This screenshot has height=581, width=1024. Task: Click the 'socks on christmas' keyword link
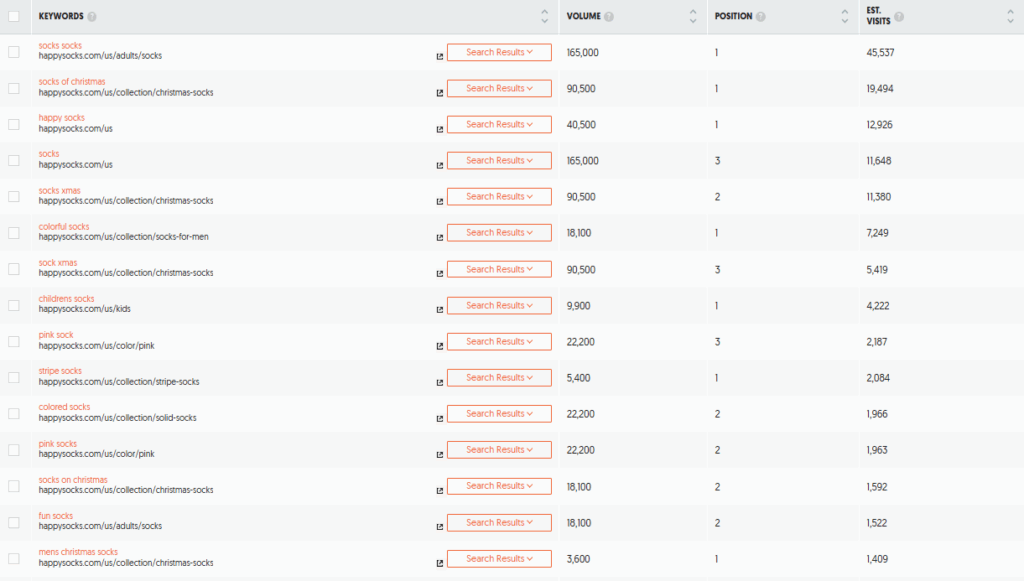(72, 479)
